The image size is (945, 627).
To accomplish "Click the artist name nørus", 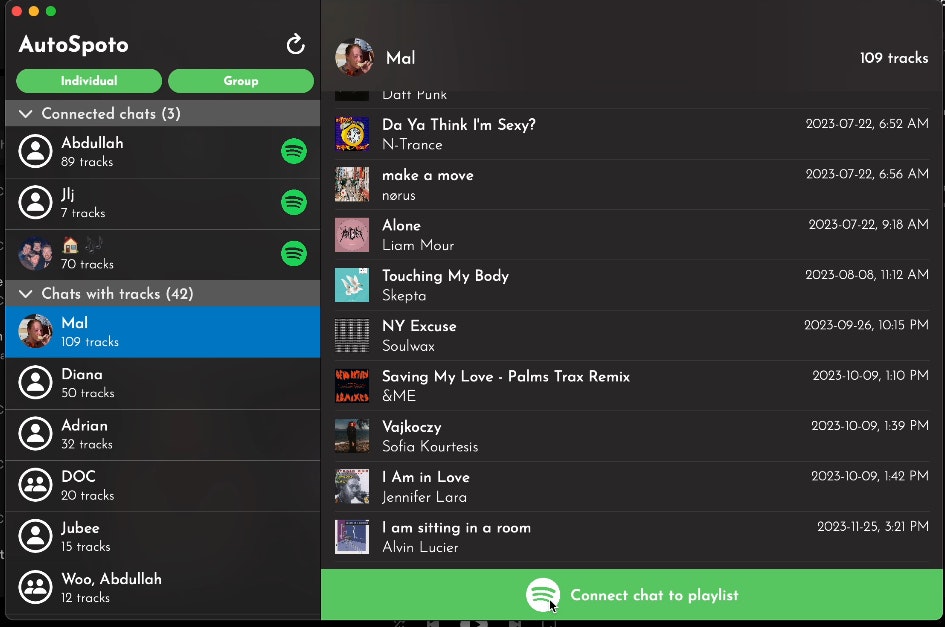I will [399, 195].
